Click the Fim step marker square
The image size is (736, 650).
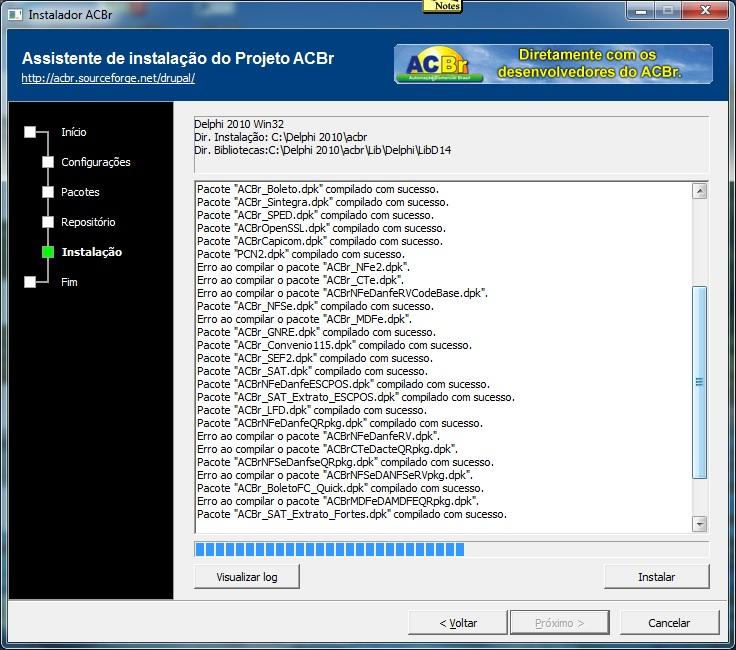(x=30, y=282)
